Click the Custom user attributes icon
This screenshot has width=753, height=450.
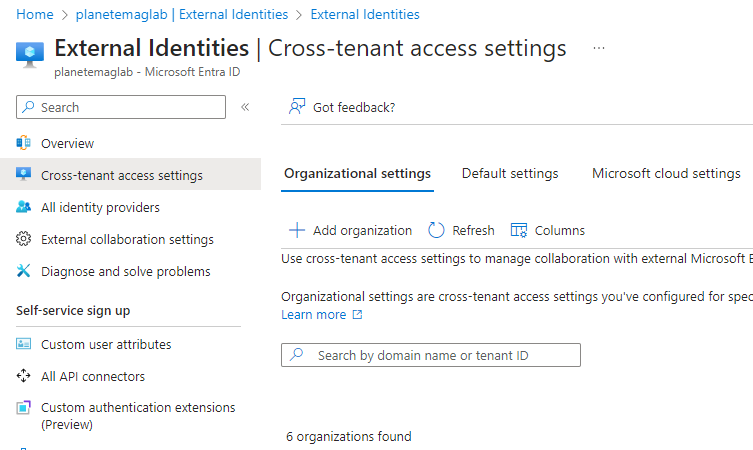[x=24, y=344]
